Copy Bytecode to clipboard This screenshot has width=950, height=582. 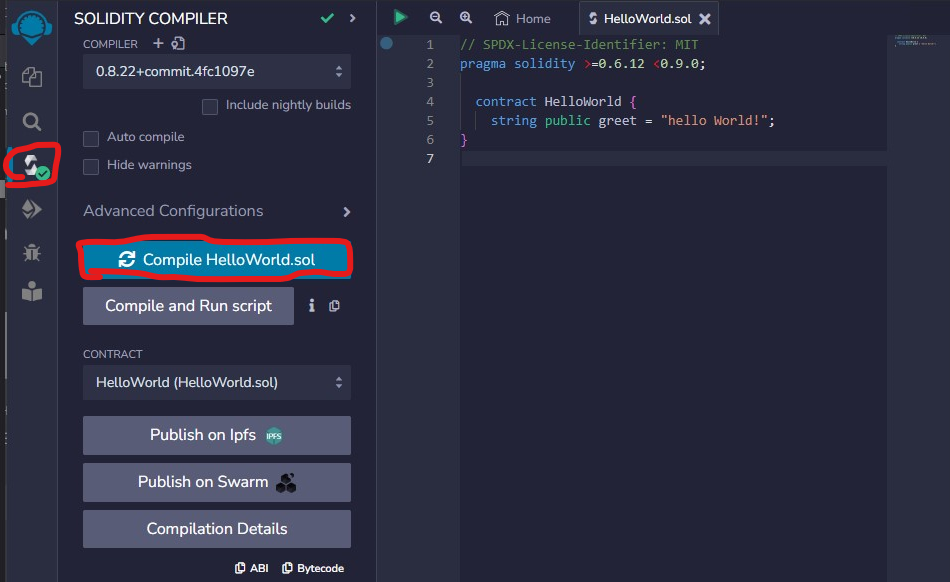(x=313, y=568)
